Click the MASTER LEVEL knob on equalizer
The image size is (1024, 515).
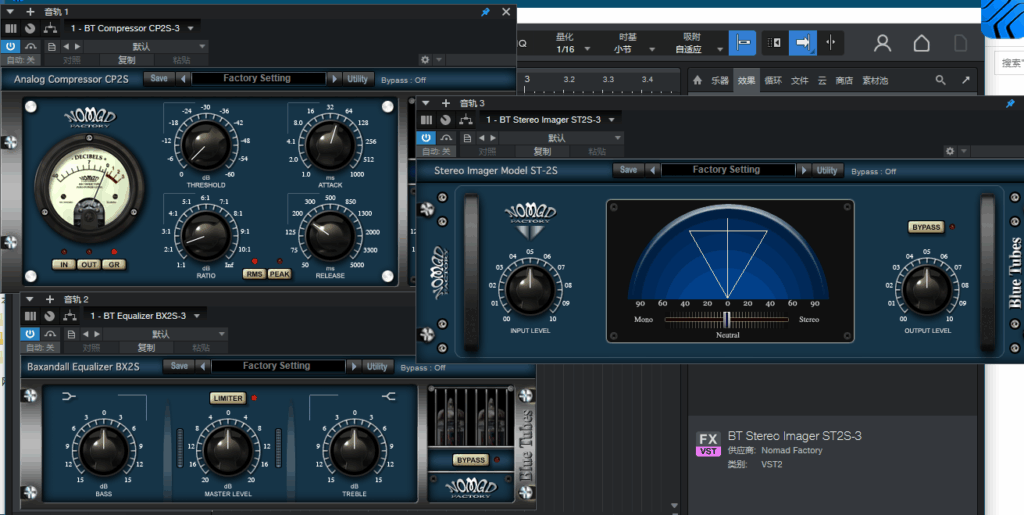228,451
